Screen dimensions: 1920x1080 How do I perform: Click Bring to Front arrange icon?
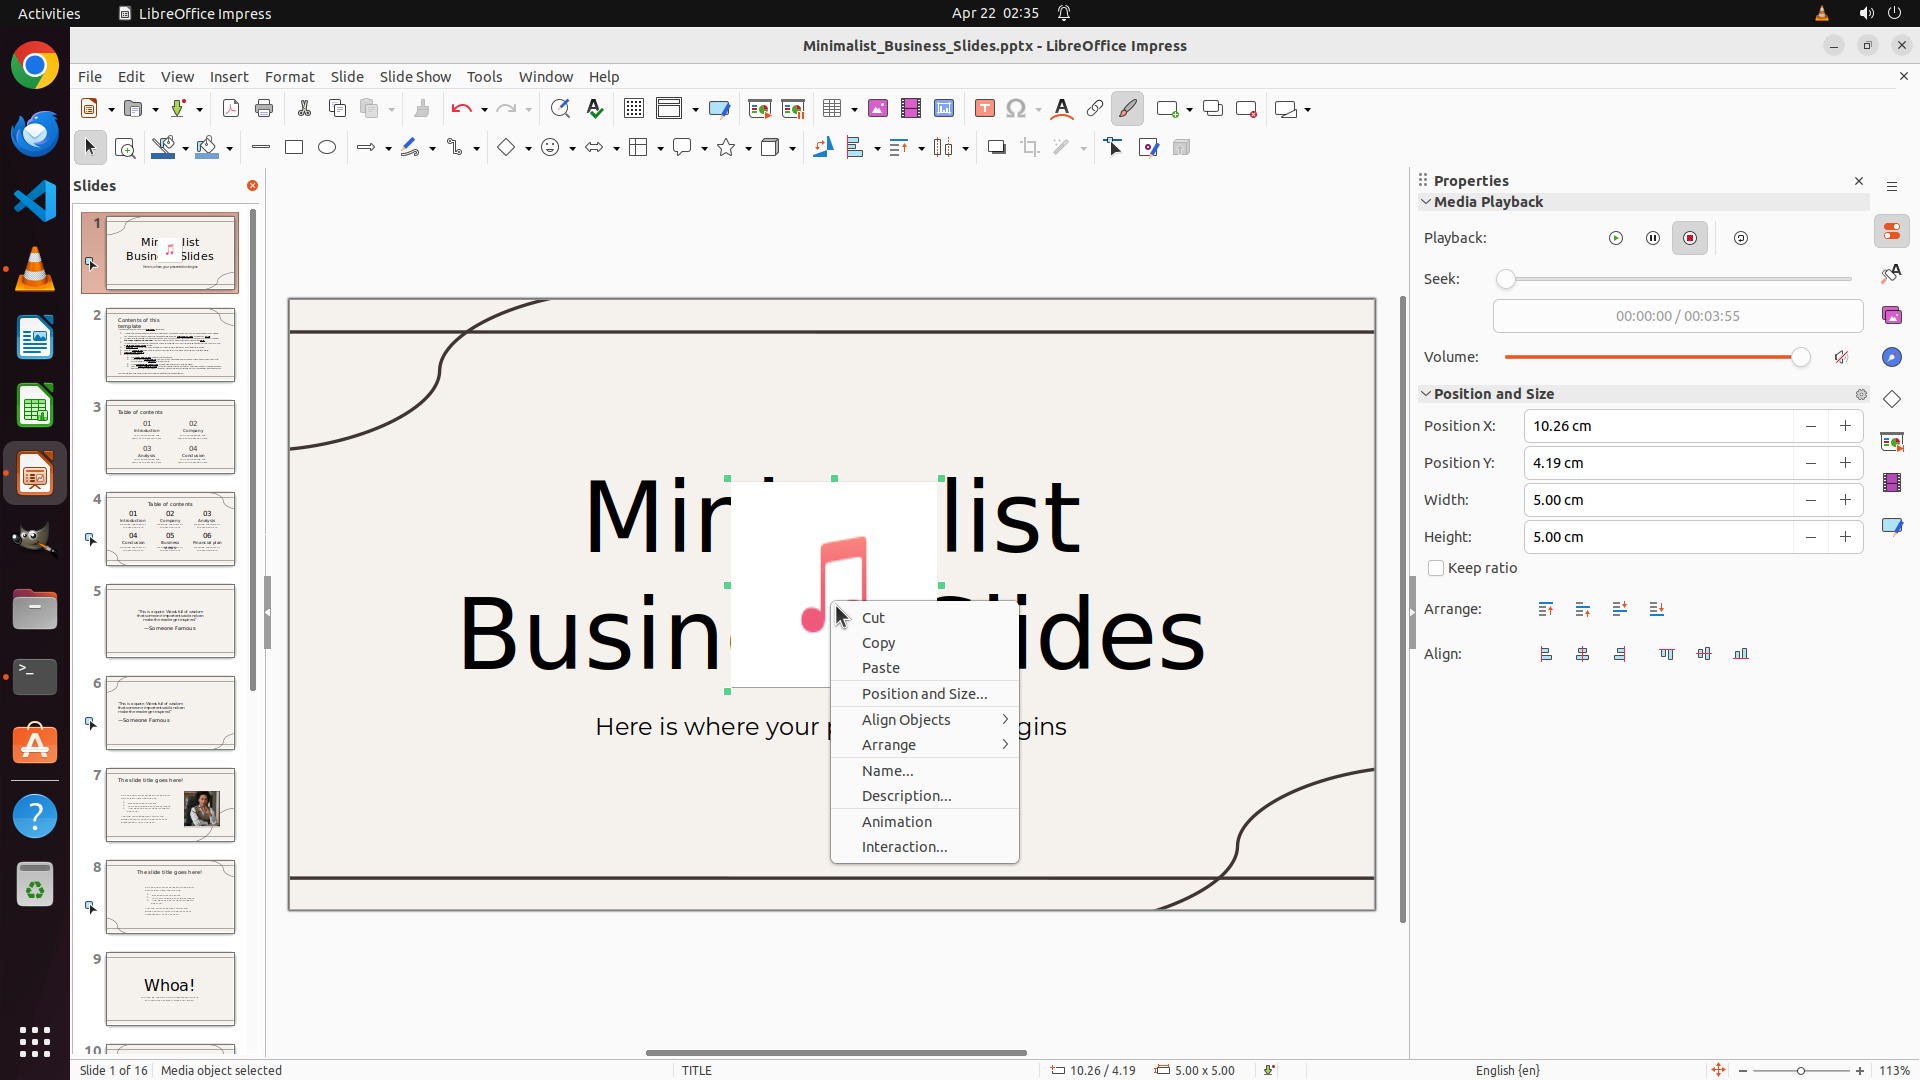point(1545,609)
